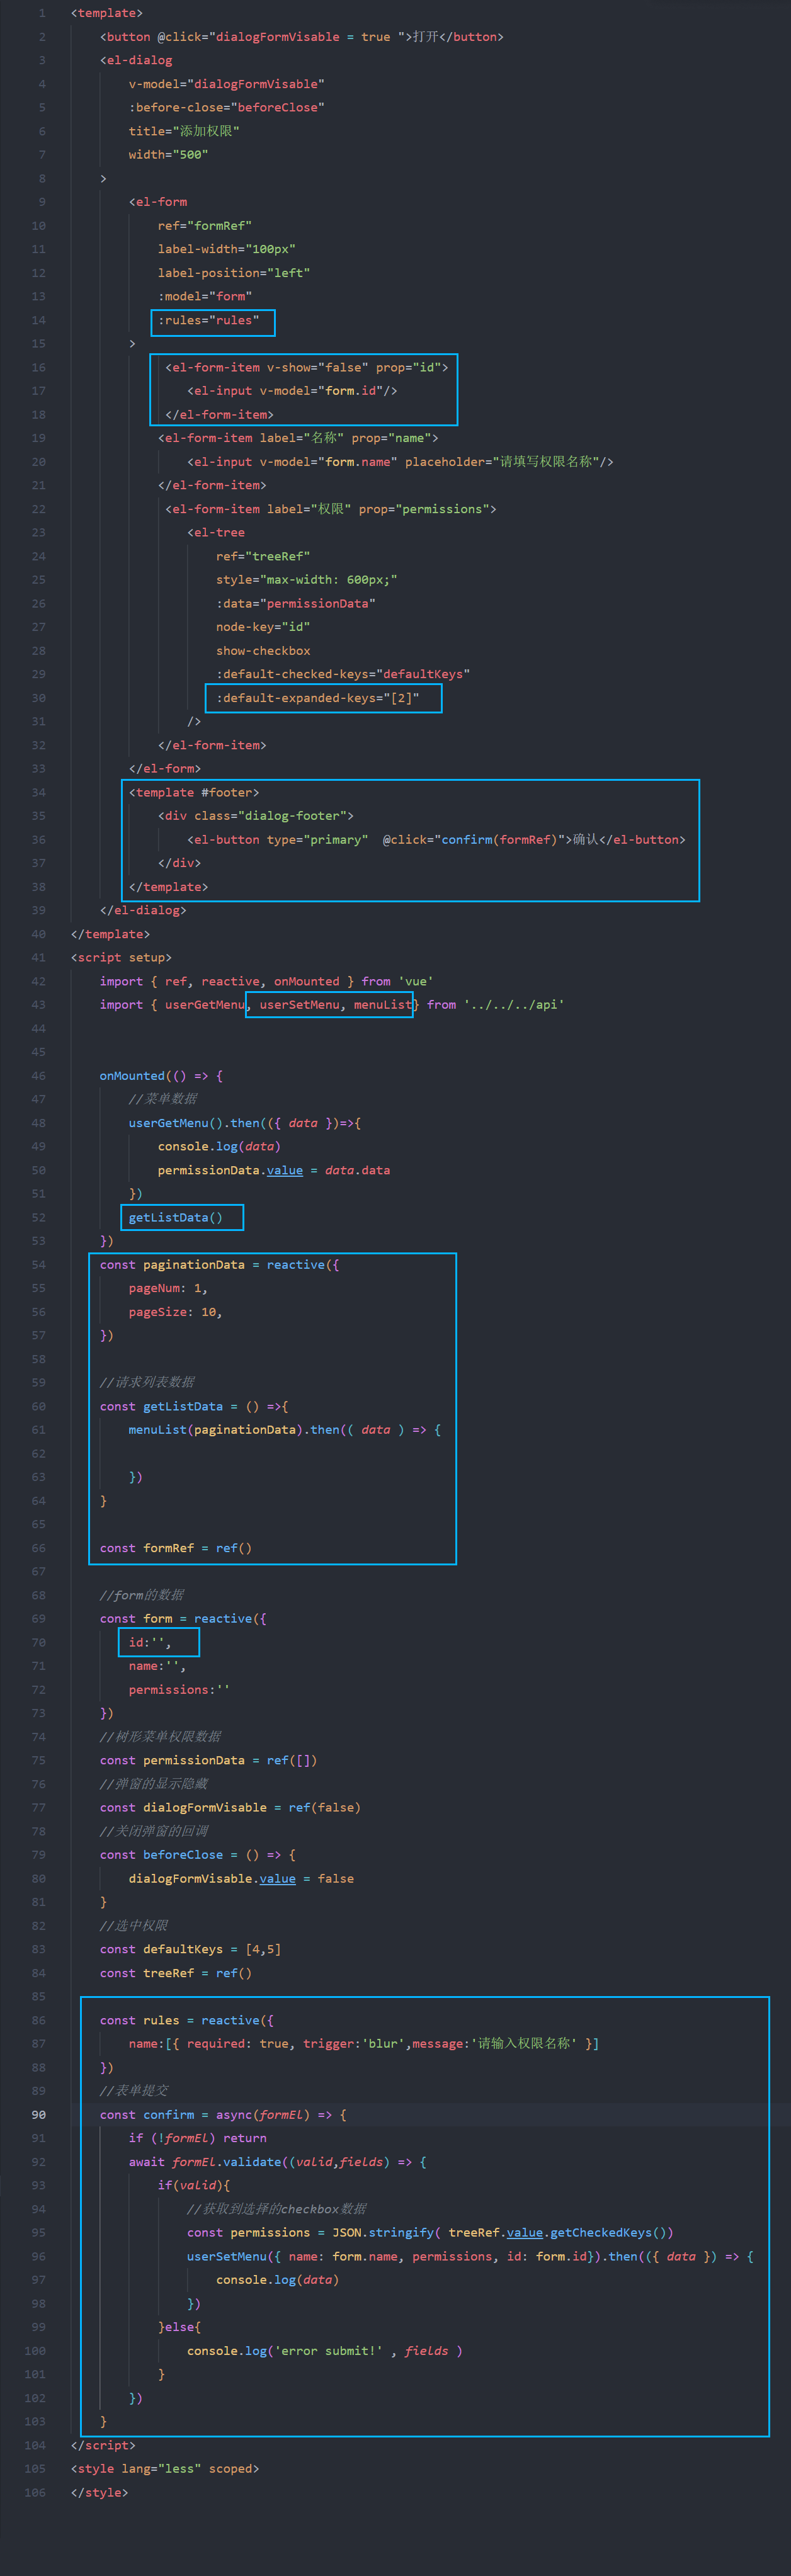This screenshot has width=791, height=2576.
Task: Click the //请求列表数据 comment
Action: [147, 1383]
